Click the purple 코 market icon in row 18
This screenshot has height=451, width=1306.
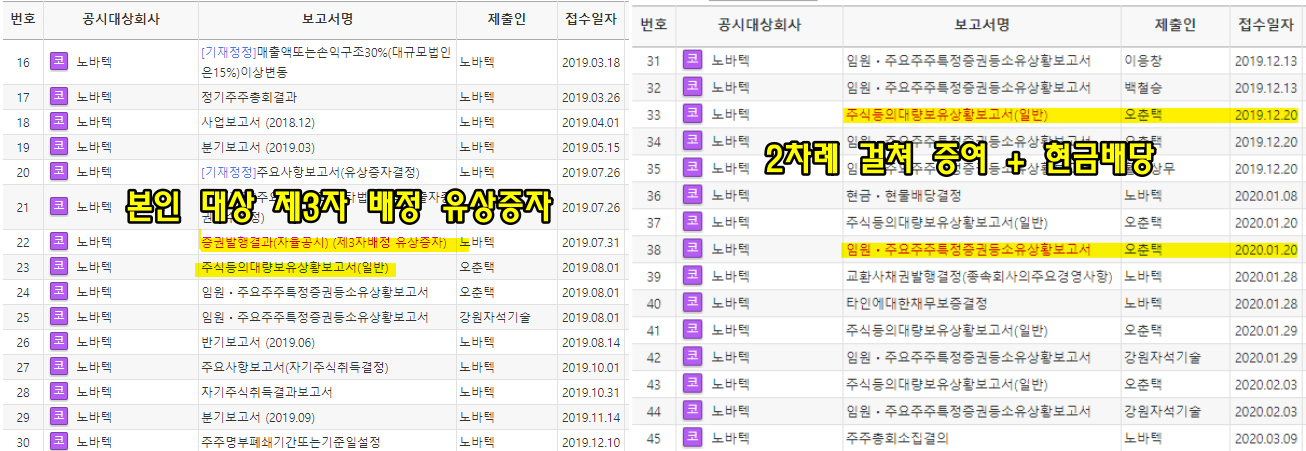[59, 122]
